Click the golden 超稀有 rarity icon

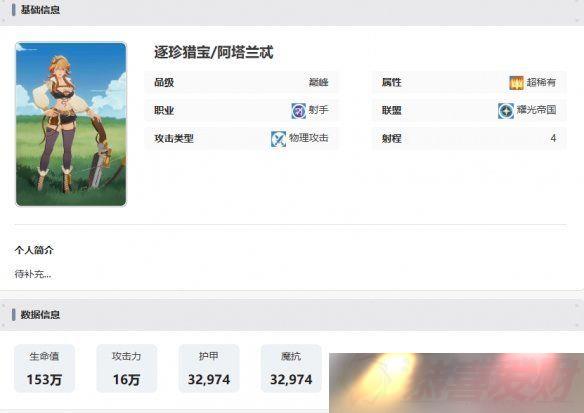coord(516,82)
